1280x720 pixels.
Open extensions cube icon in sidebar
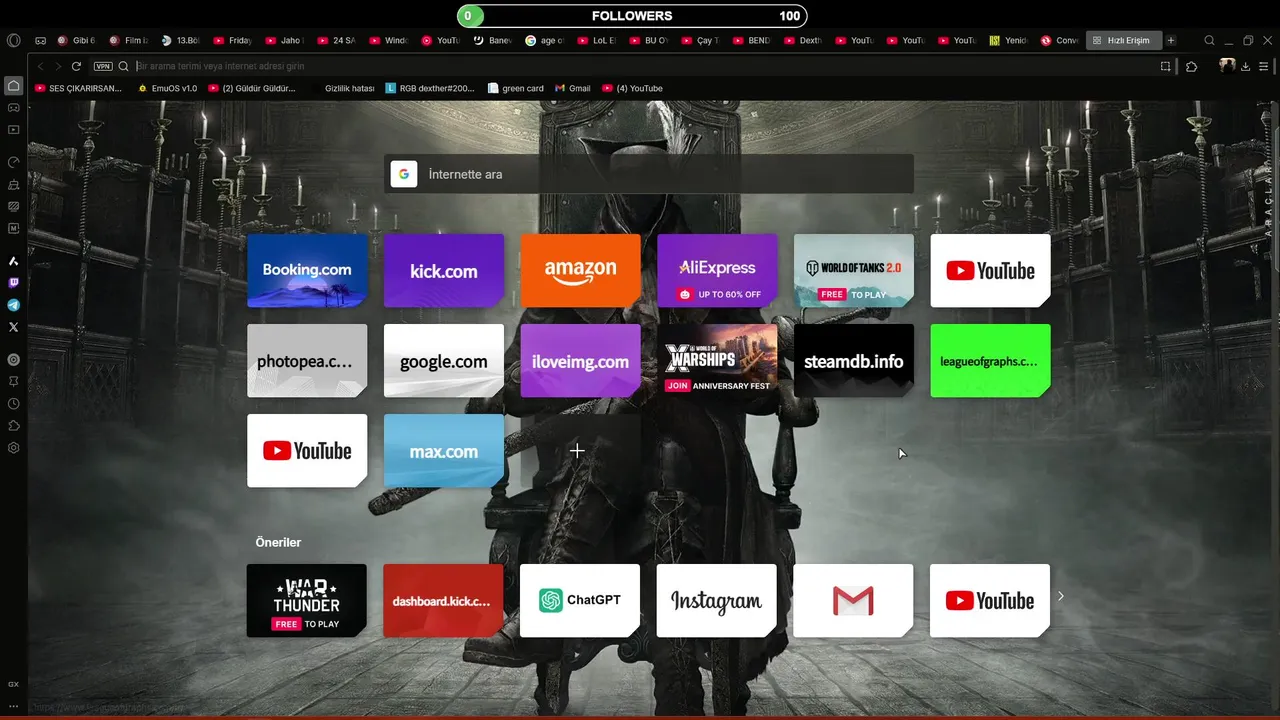(x=13, y=426)
